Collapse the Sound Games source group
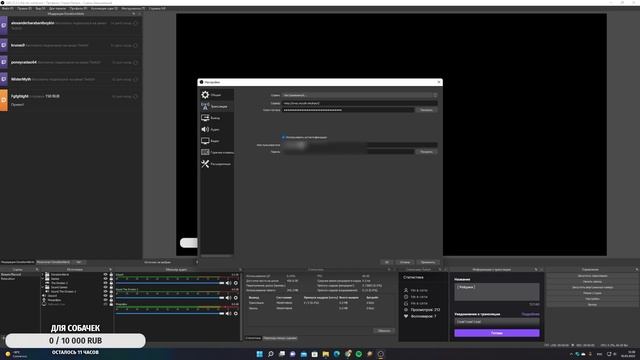 tap(43, 287)
